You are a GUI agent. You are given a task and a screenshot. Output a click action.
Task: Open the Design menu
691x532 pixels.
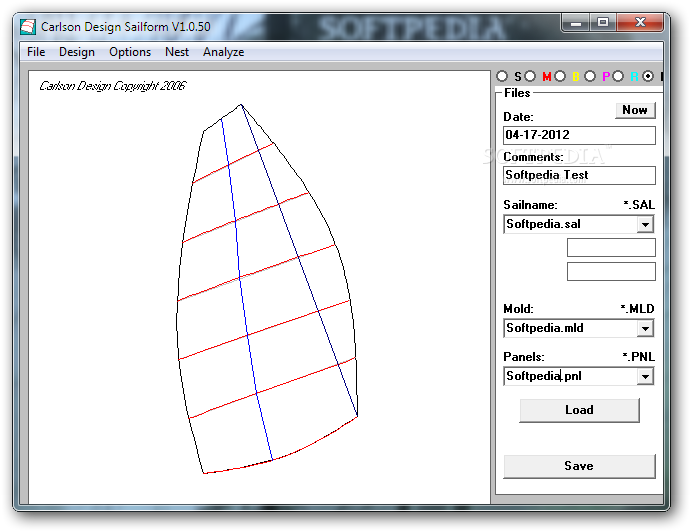pos(77,52)
